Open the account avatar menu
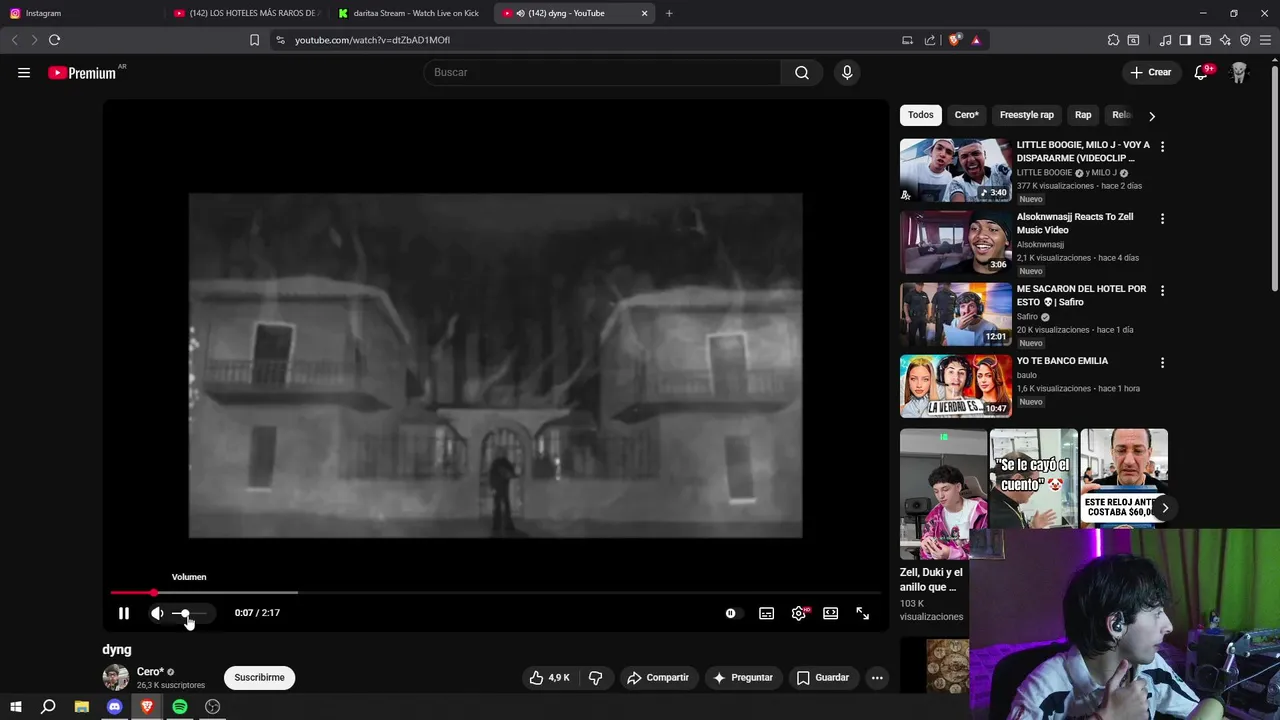This screenshot has width=1280, height=720. pyautogui.click(x=1239, y=72)
